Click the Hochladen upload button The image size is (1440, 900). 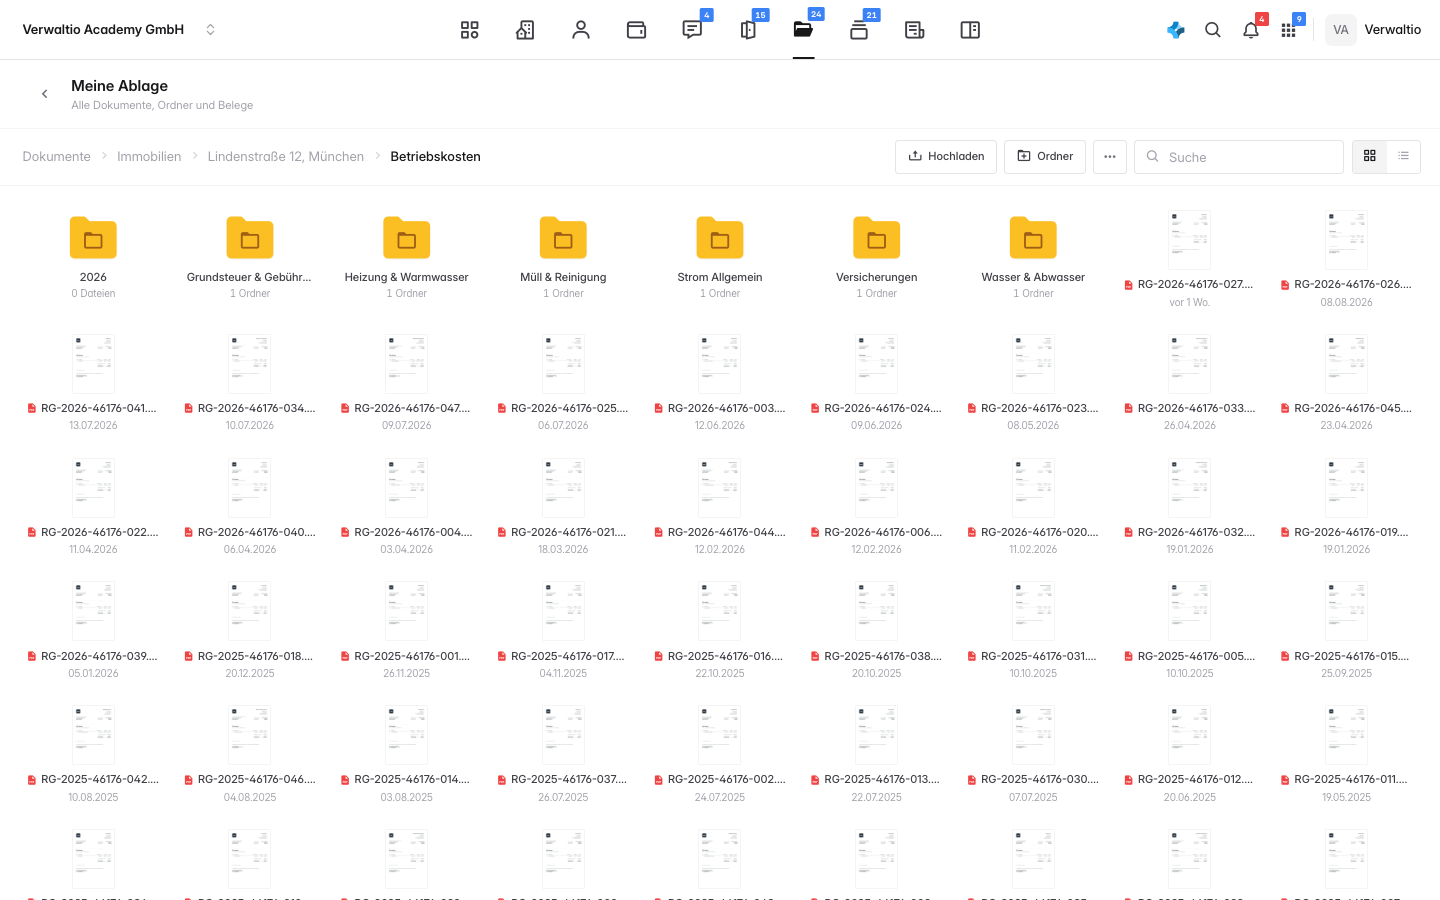pyautogui.click(x=946, y=157)
